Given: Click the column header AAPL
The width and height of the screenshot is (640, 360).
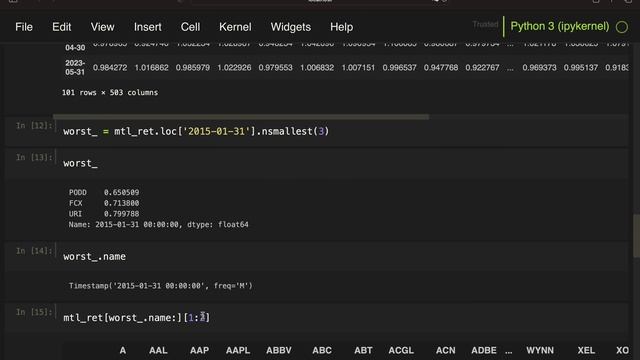Looking at the screenshot, I should coord(238,351).
